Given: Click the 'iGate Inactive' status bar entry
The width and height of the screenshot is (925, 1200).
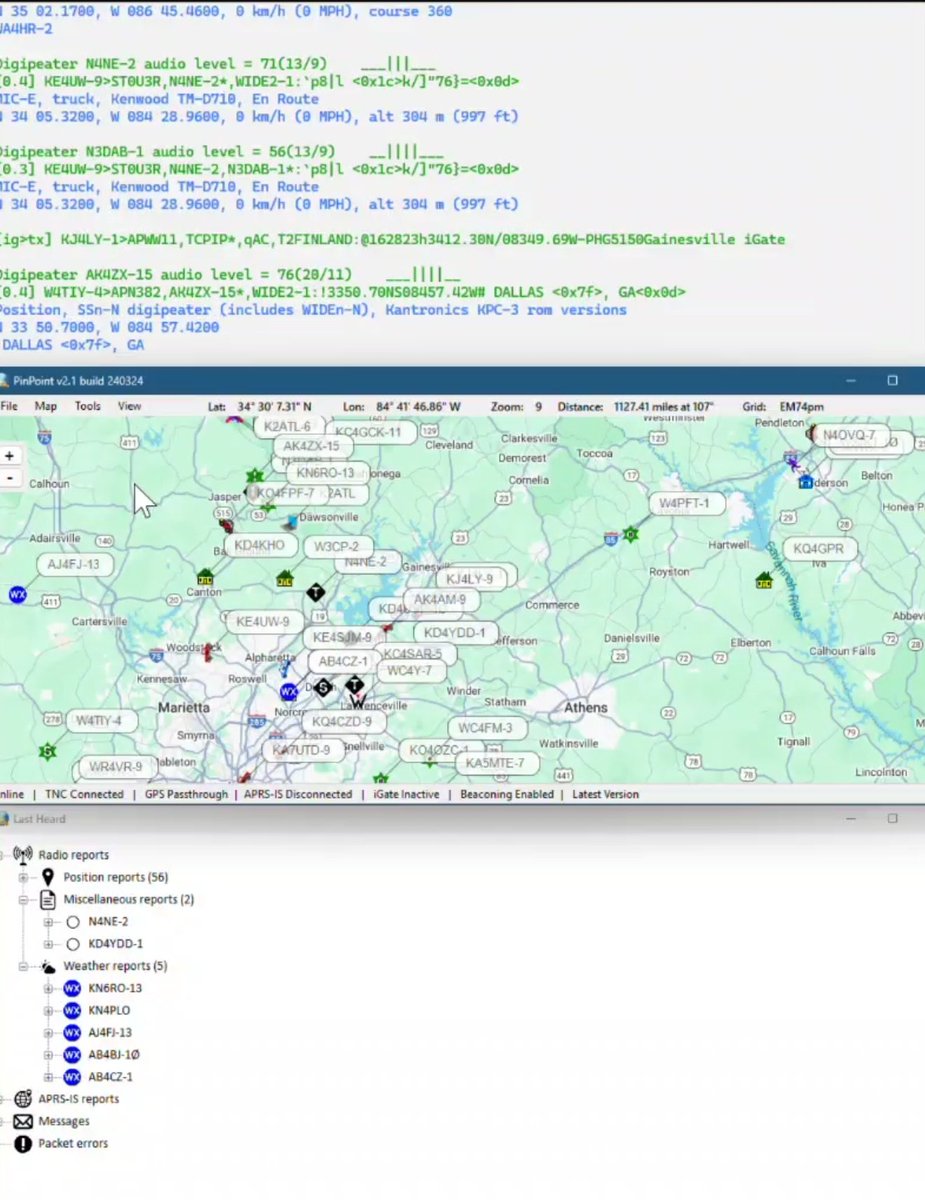Looking at the screenshot, I should [406, 794].
